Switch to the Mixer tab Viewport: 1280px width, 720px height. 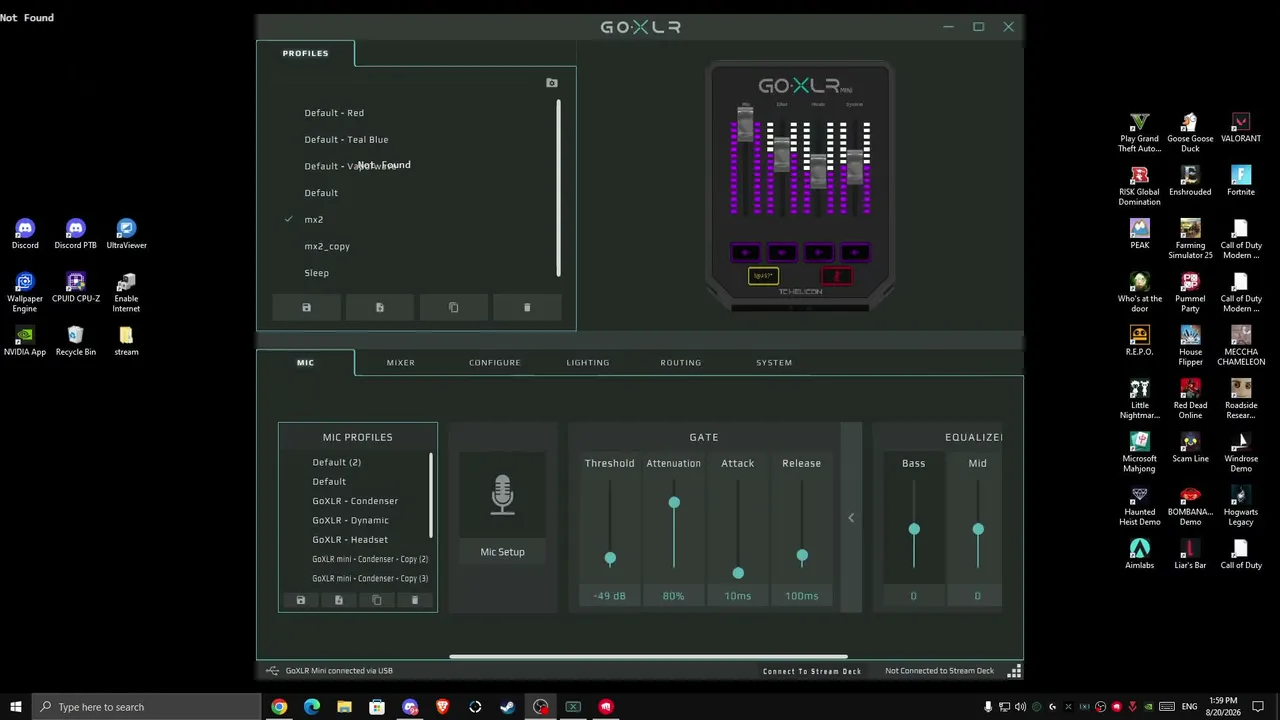[400, 362]
